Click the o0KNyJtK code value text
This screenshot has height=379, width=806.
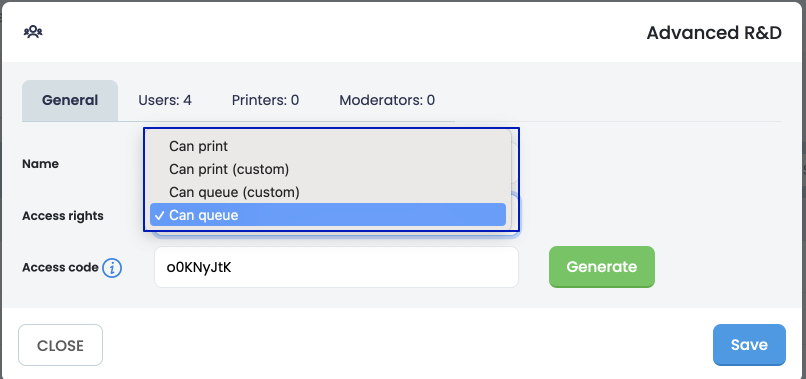(x=199, y=267)
